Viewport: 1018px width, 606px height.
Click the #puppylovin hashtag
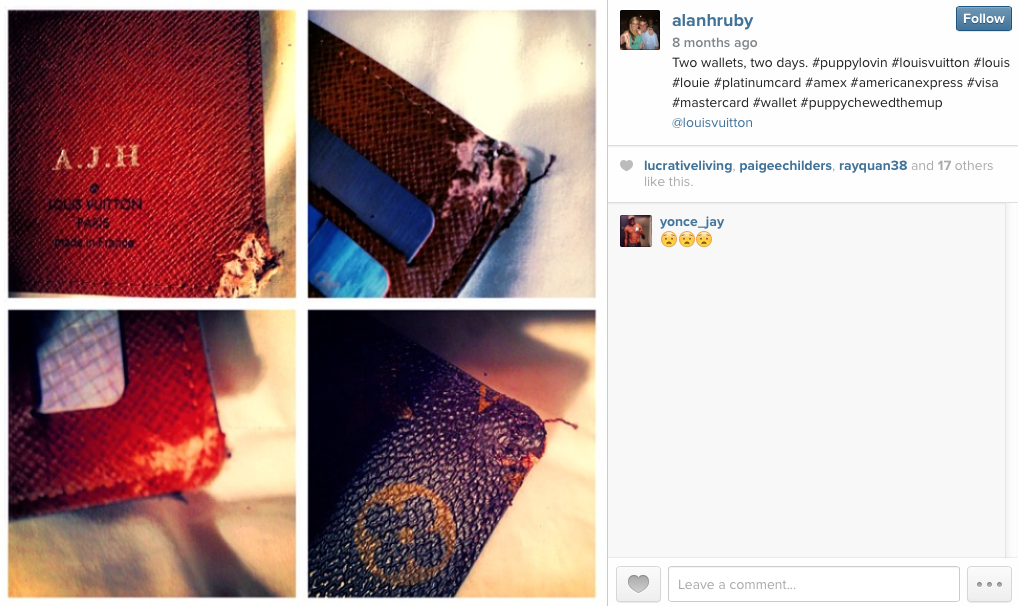849,63
